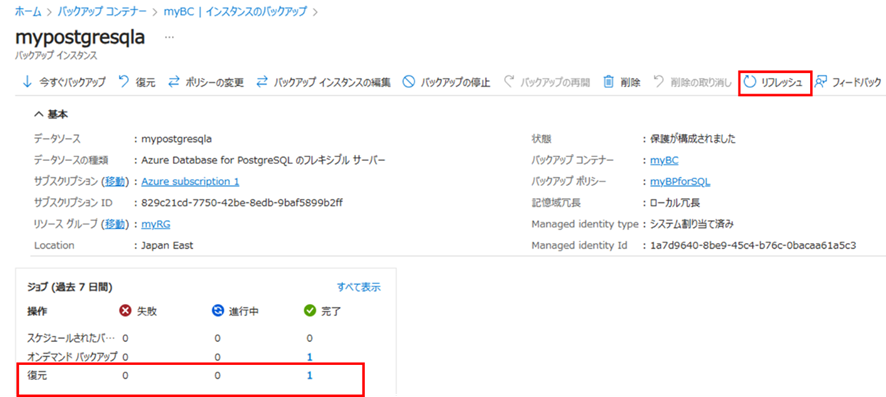
Task: Click the edit backup instance arrows icon
Action: [262, 82]
